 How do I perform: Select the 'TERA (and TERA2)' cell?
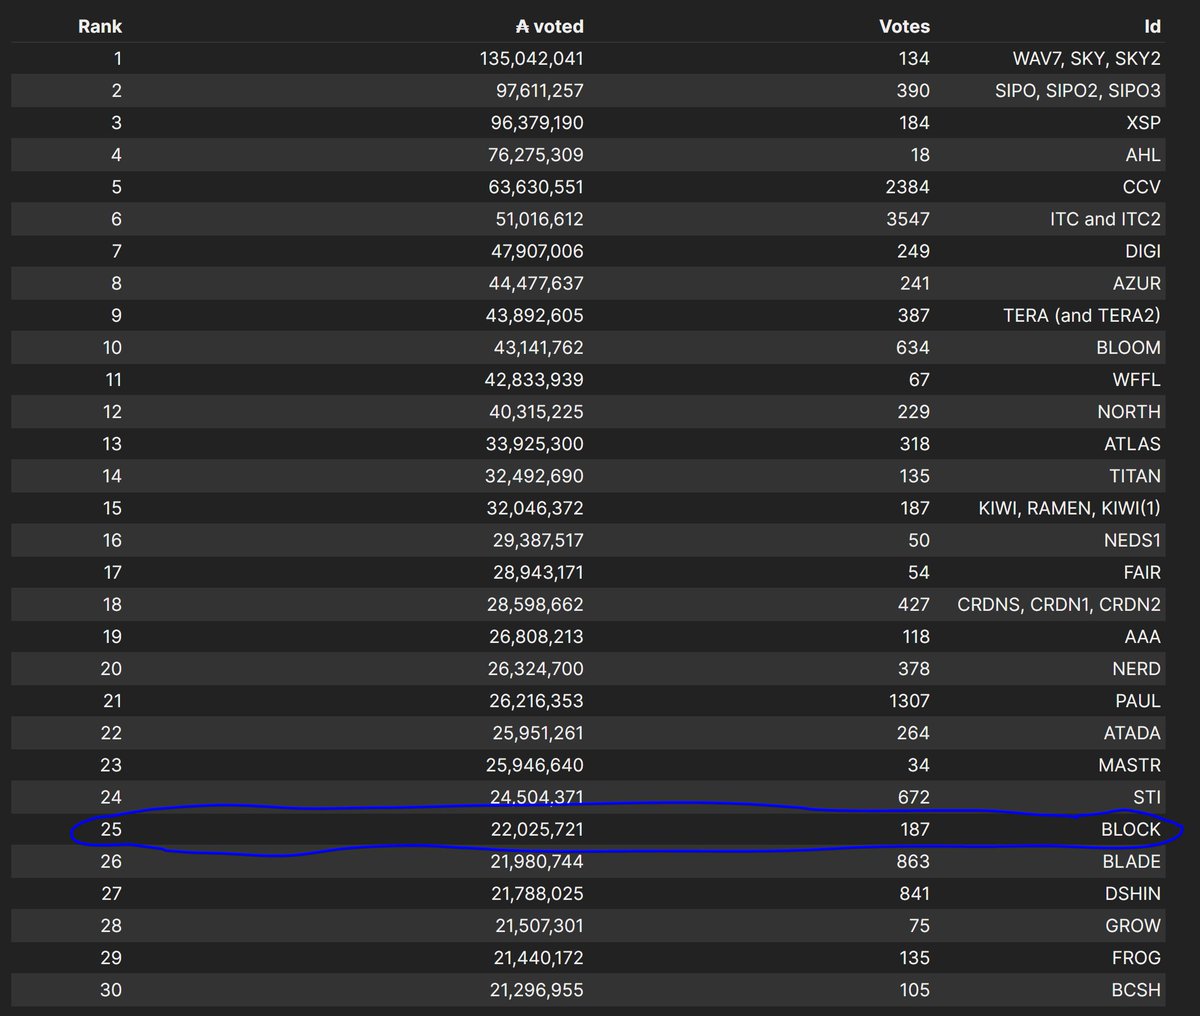click(x=1082, y=315)
